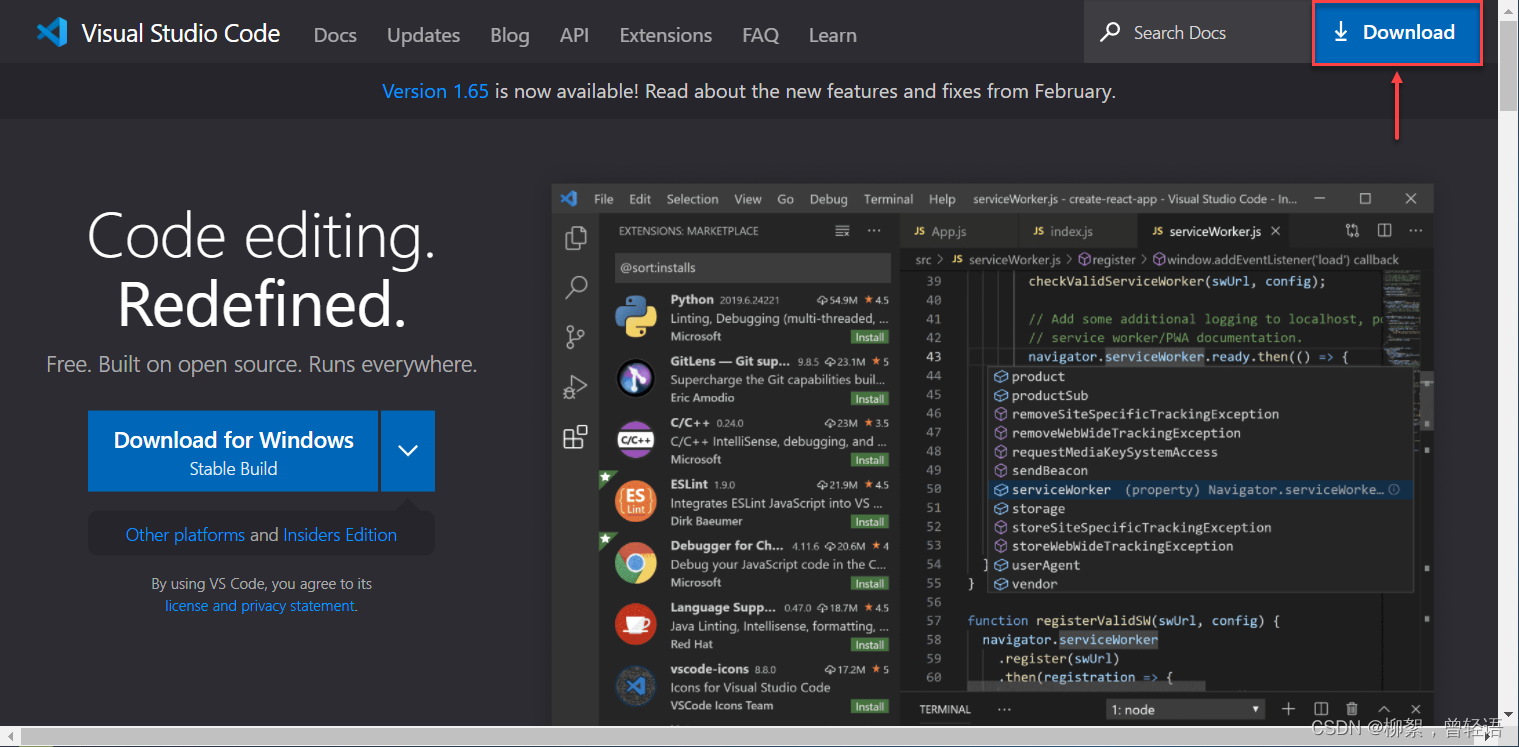Open the API navigation item
Viewport: 1519px width, 747px height.
[x=574, y=35]
